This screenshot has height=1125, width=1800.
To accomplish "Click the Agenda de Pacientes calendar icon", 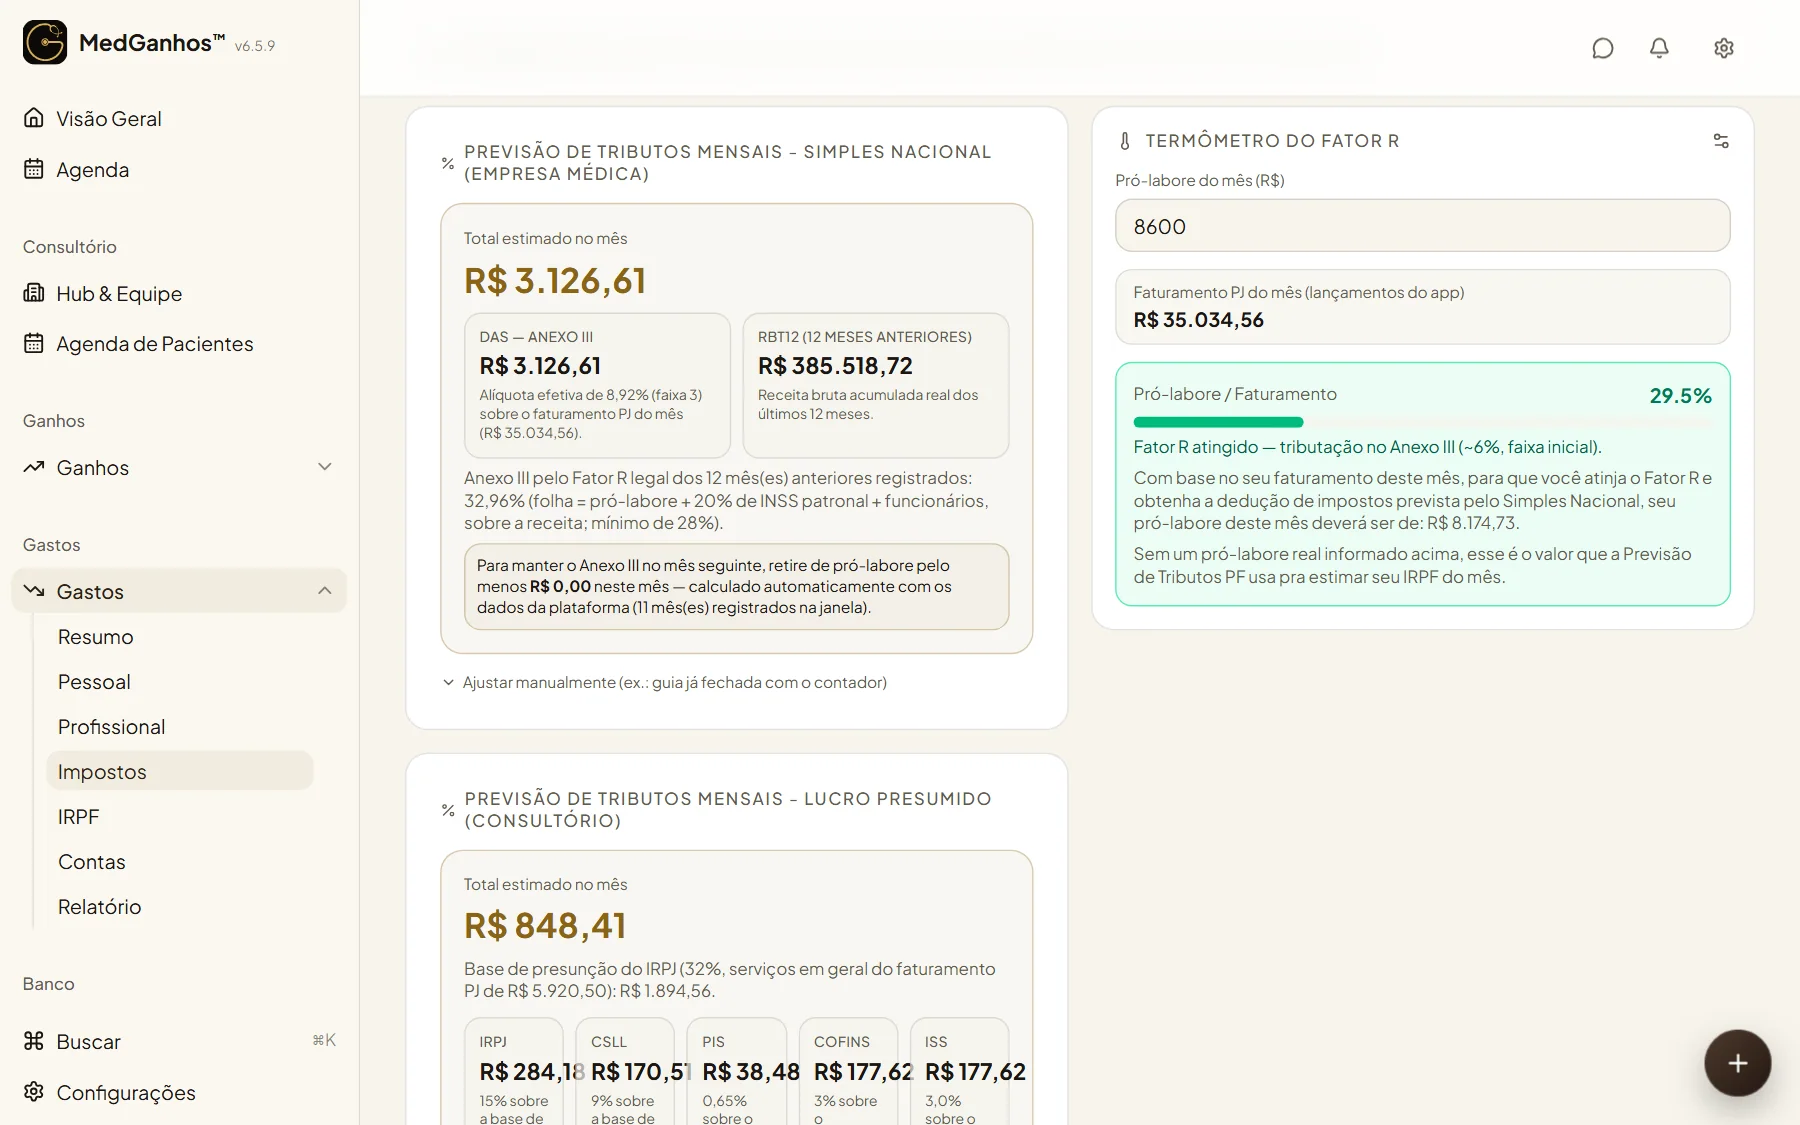I will click(x=34, y=343).
